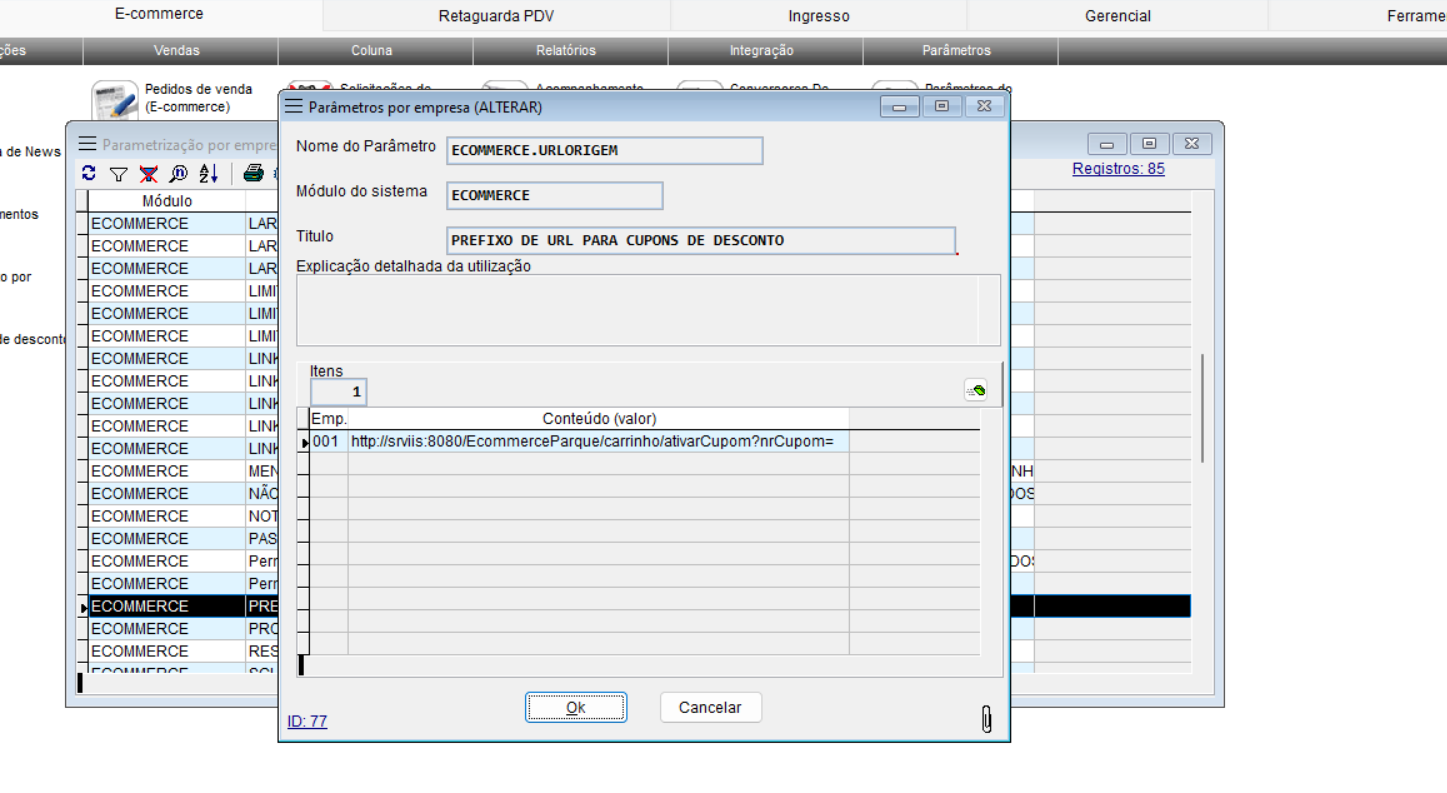Open the Ingresso tab

[819, 16]
